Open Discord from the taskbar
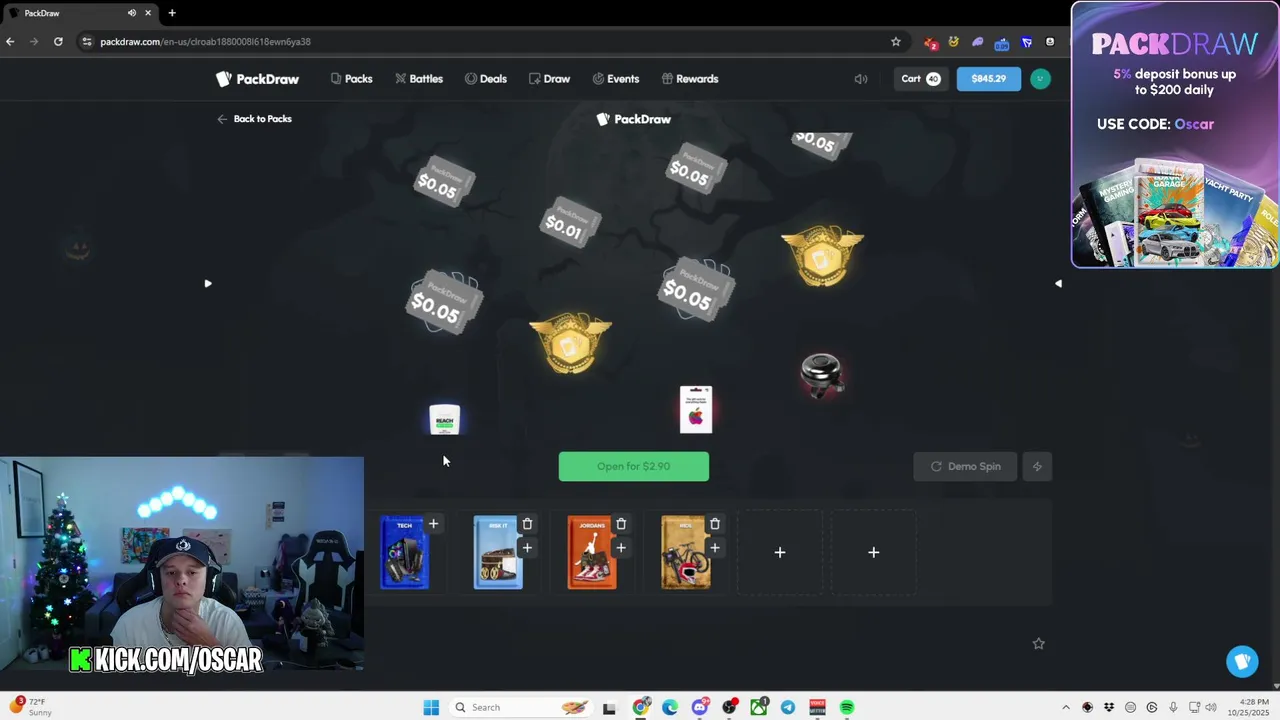Image resolution: width=1280 pixels, height=720 pixels. coord(700,707)
